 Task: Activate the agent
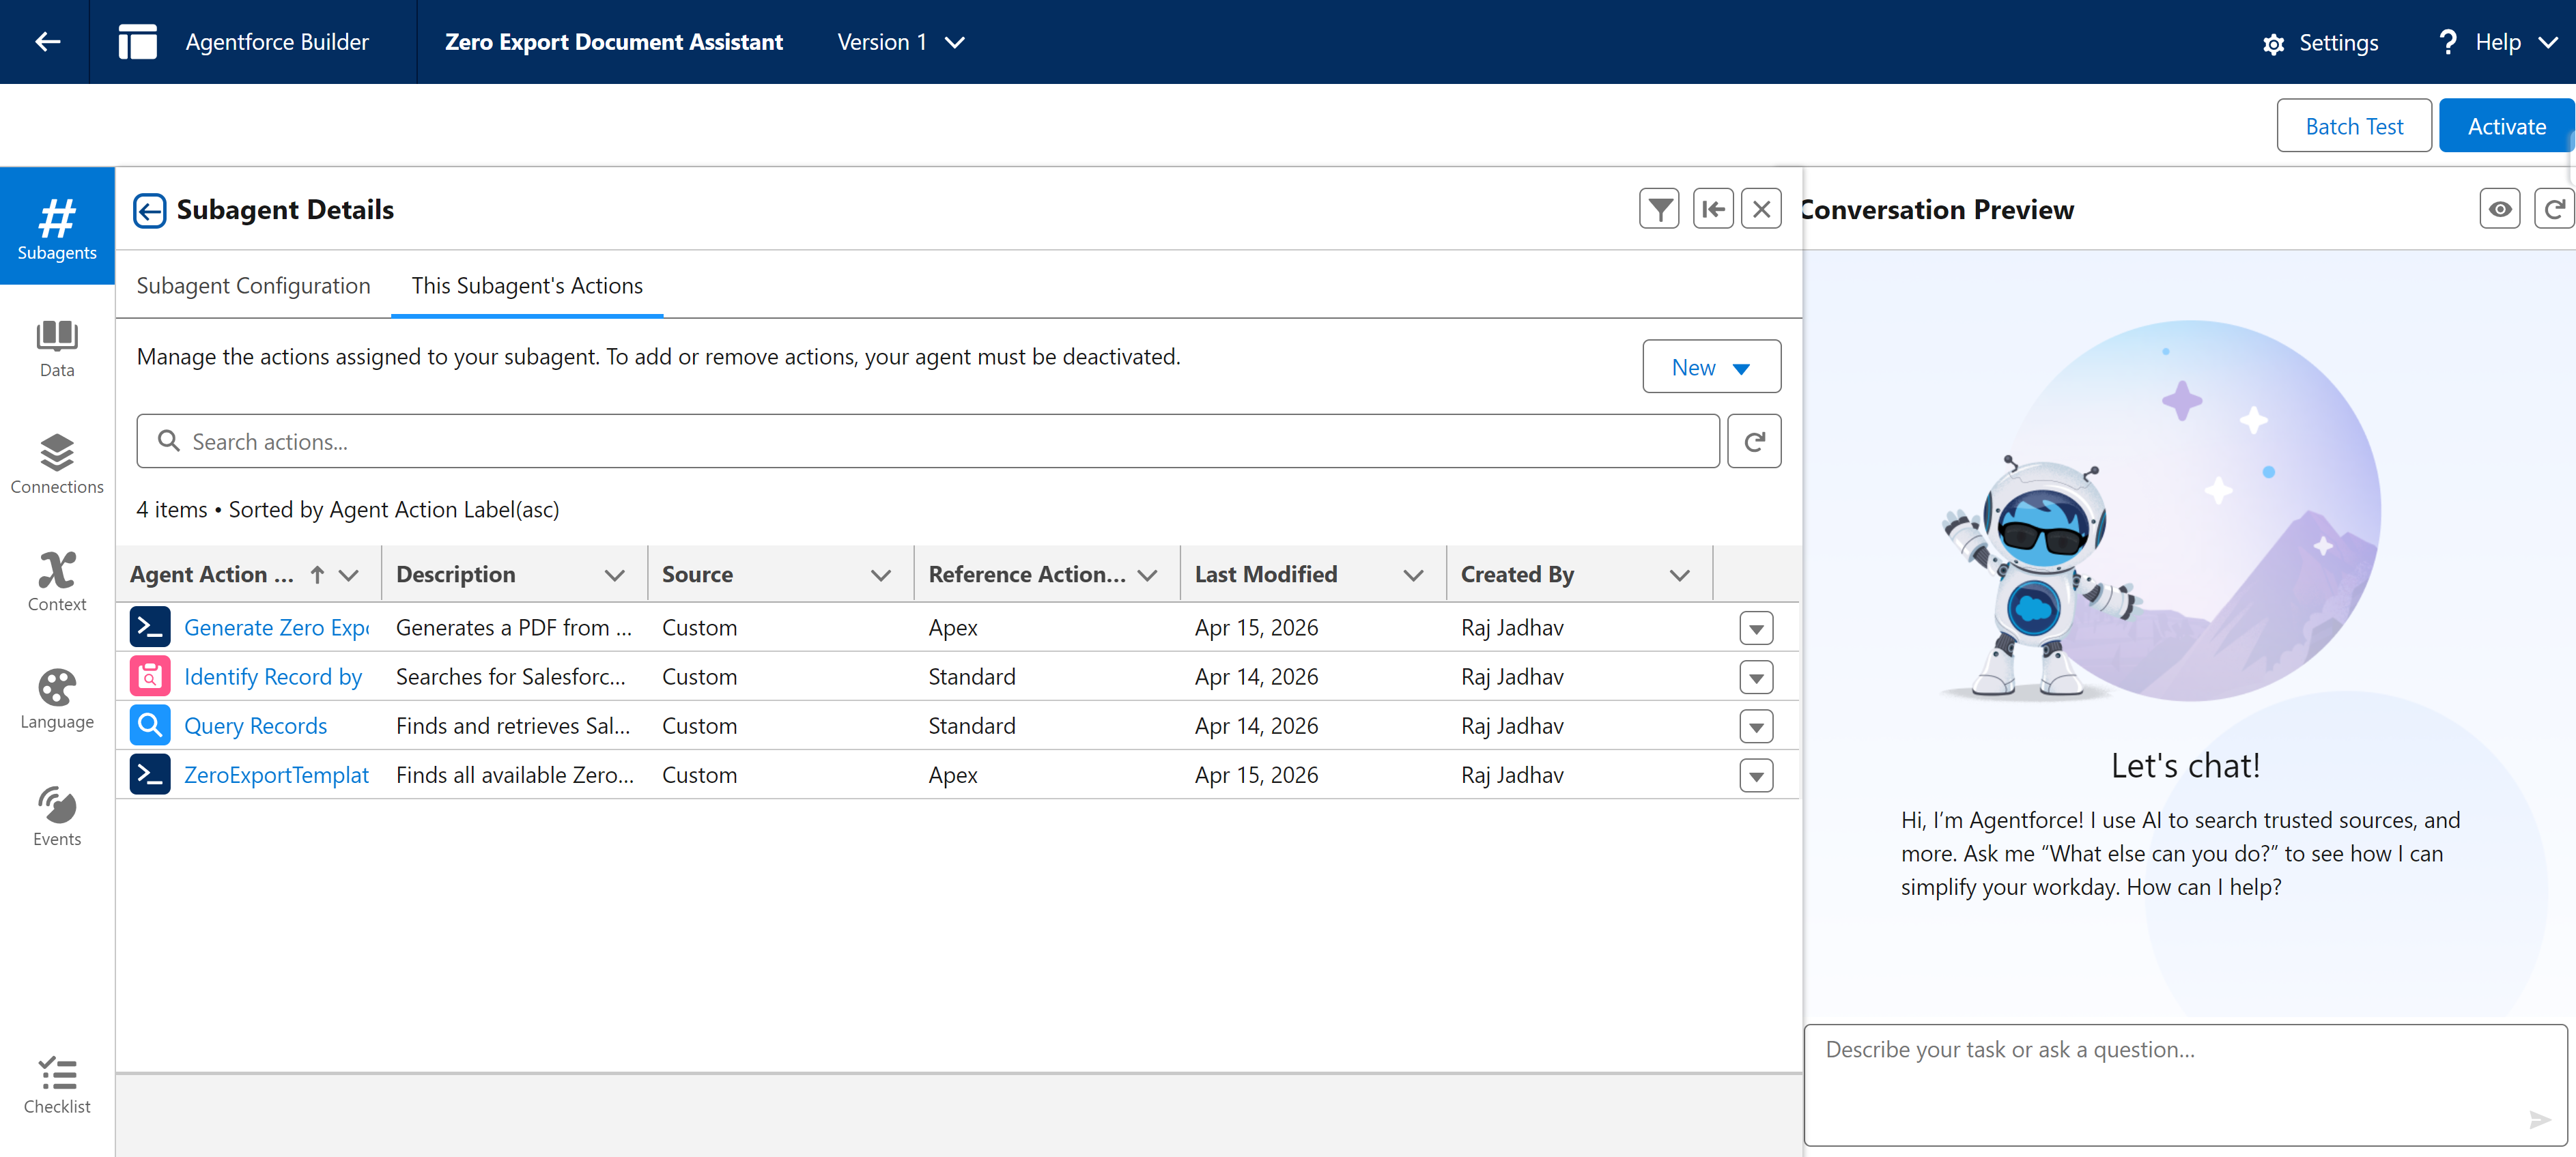click(x=2506, y=126)
